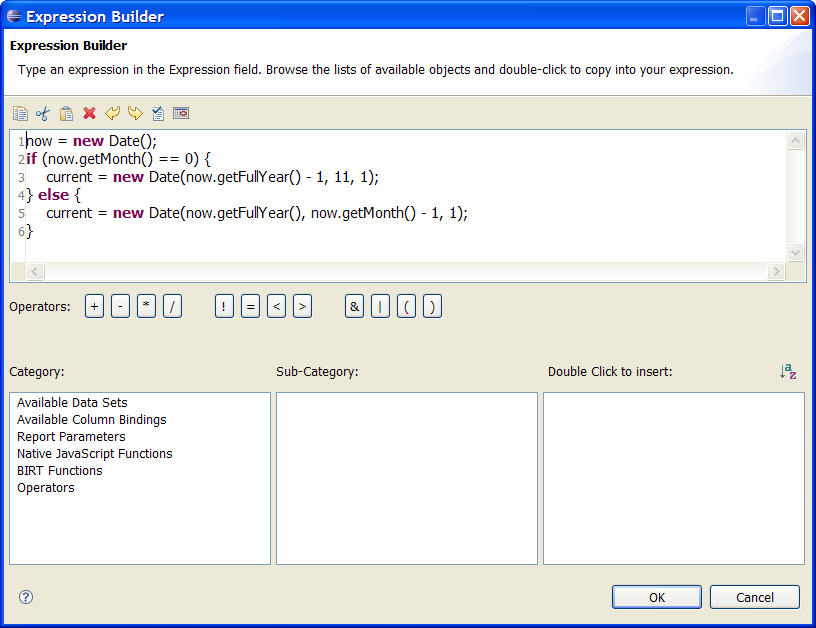The width and height of the screenshot is (816, 628).
Task: Click the rightmost toolbar icon
Action: (x=181, y=113)
